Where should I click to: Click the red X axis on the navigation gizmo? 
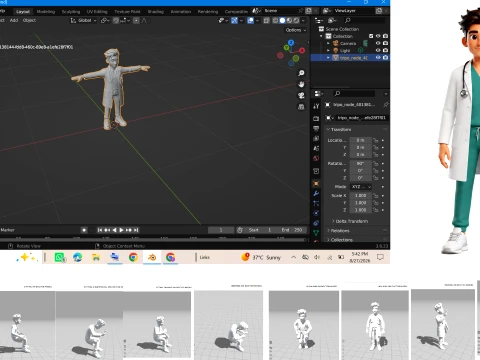tap(302, 50)
